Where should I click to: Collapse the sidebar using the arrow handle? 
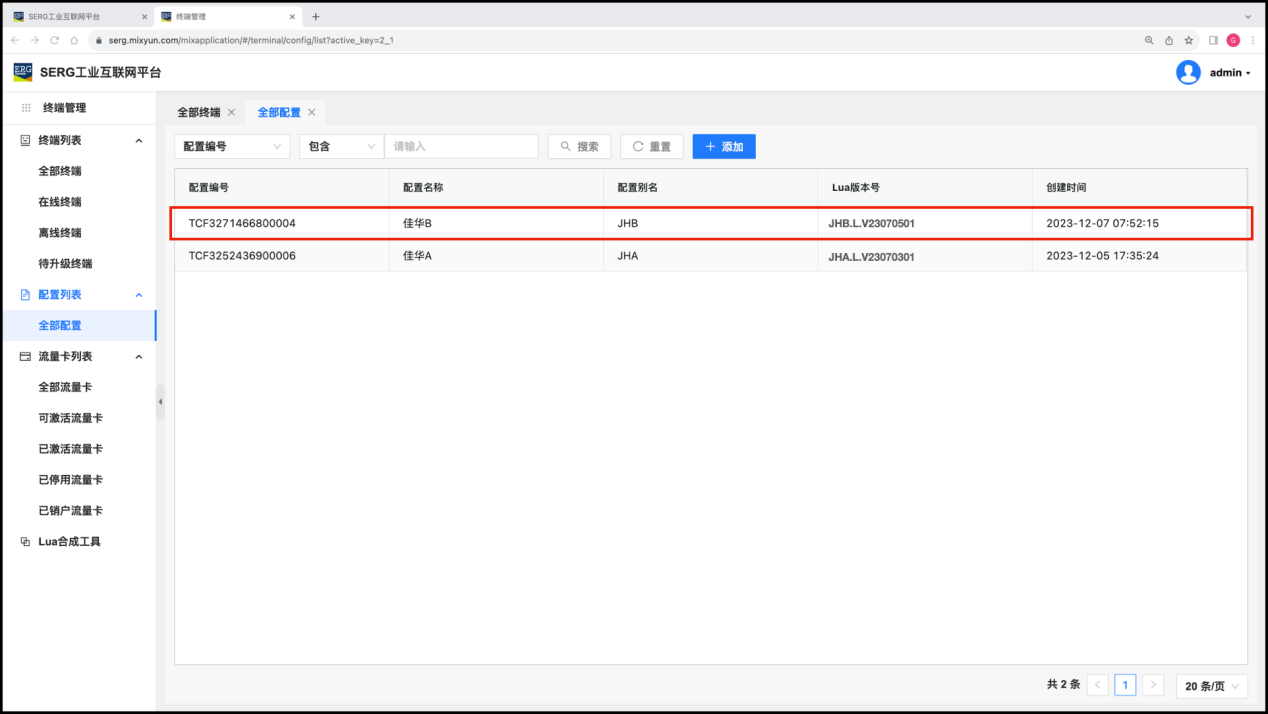coord(160,401)
